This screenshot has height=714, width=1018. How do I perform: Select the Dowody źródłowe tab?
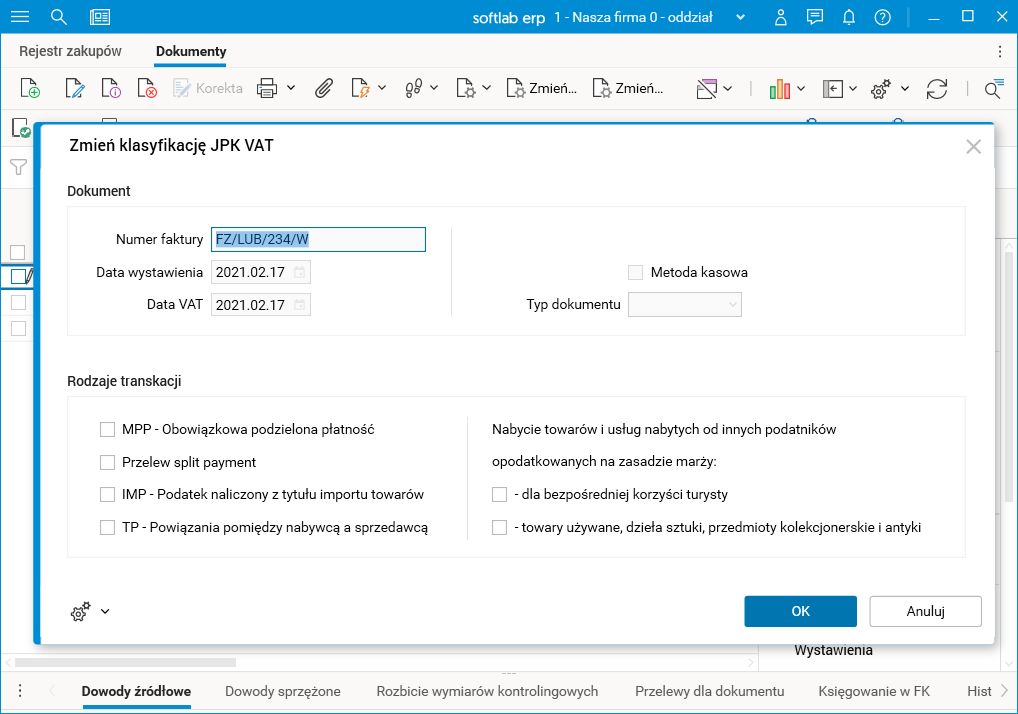coord(136,691)
